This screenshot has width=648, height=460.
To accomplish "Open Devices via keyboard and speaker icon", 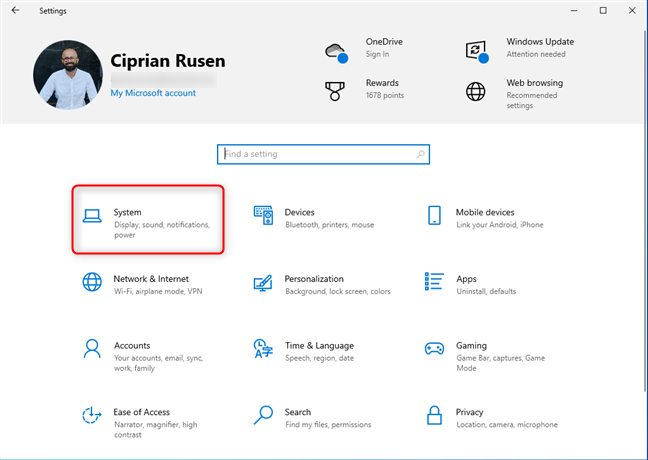I will 263,215.
